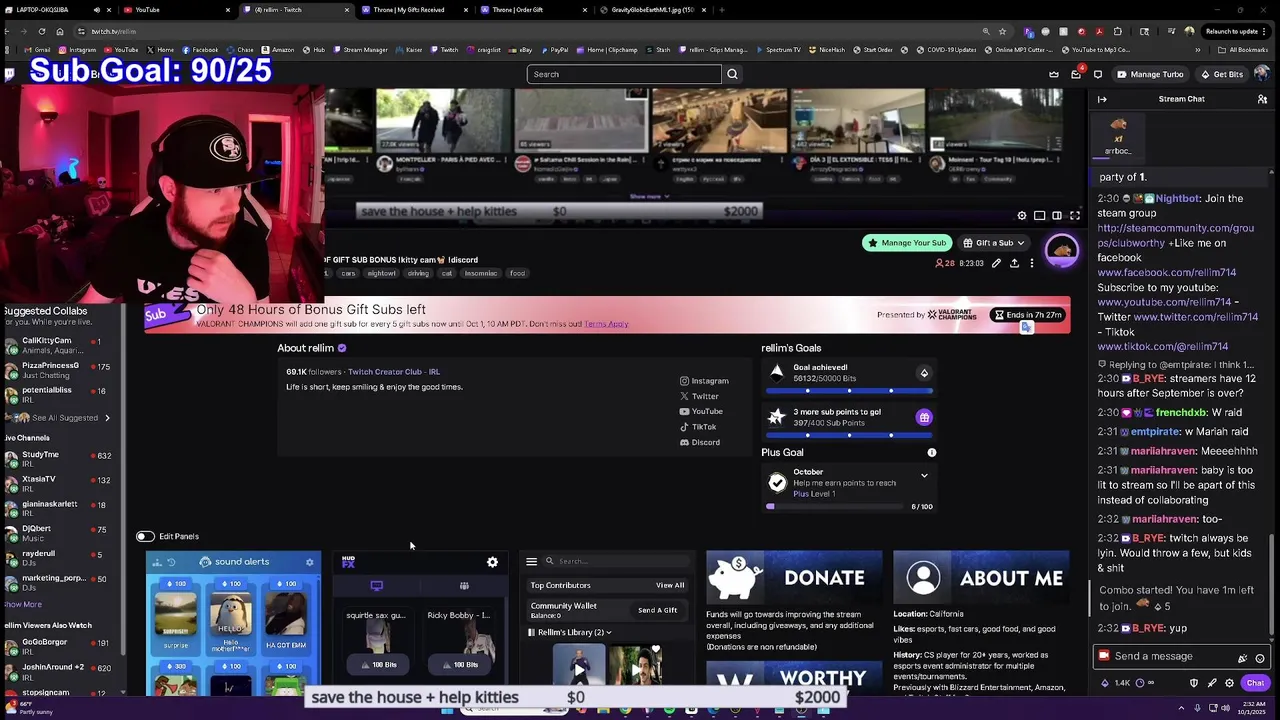The image size is (1280, 720).
Task: Expand the Gift a Sub dropdown
Action: pyautogui.click(x=994, y=243)
